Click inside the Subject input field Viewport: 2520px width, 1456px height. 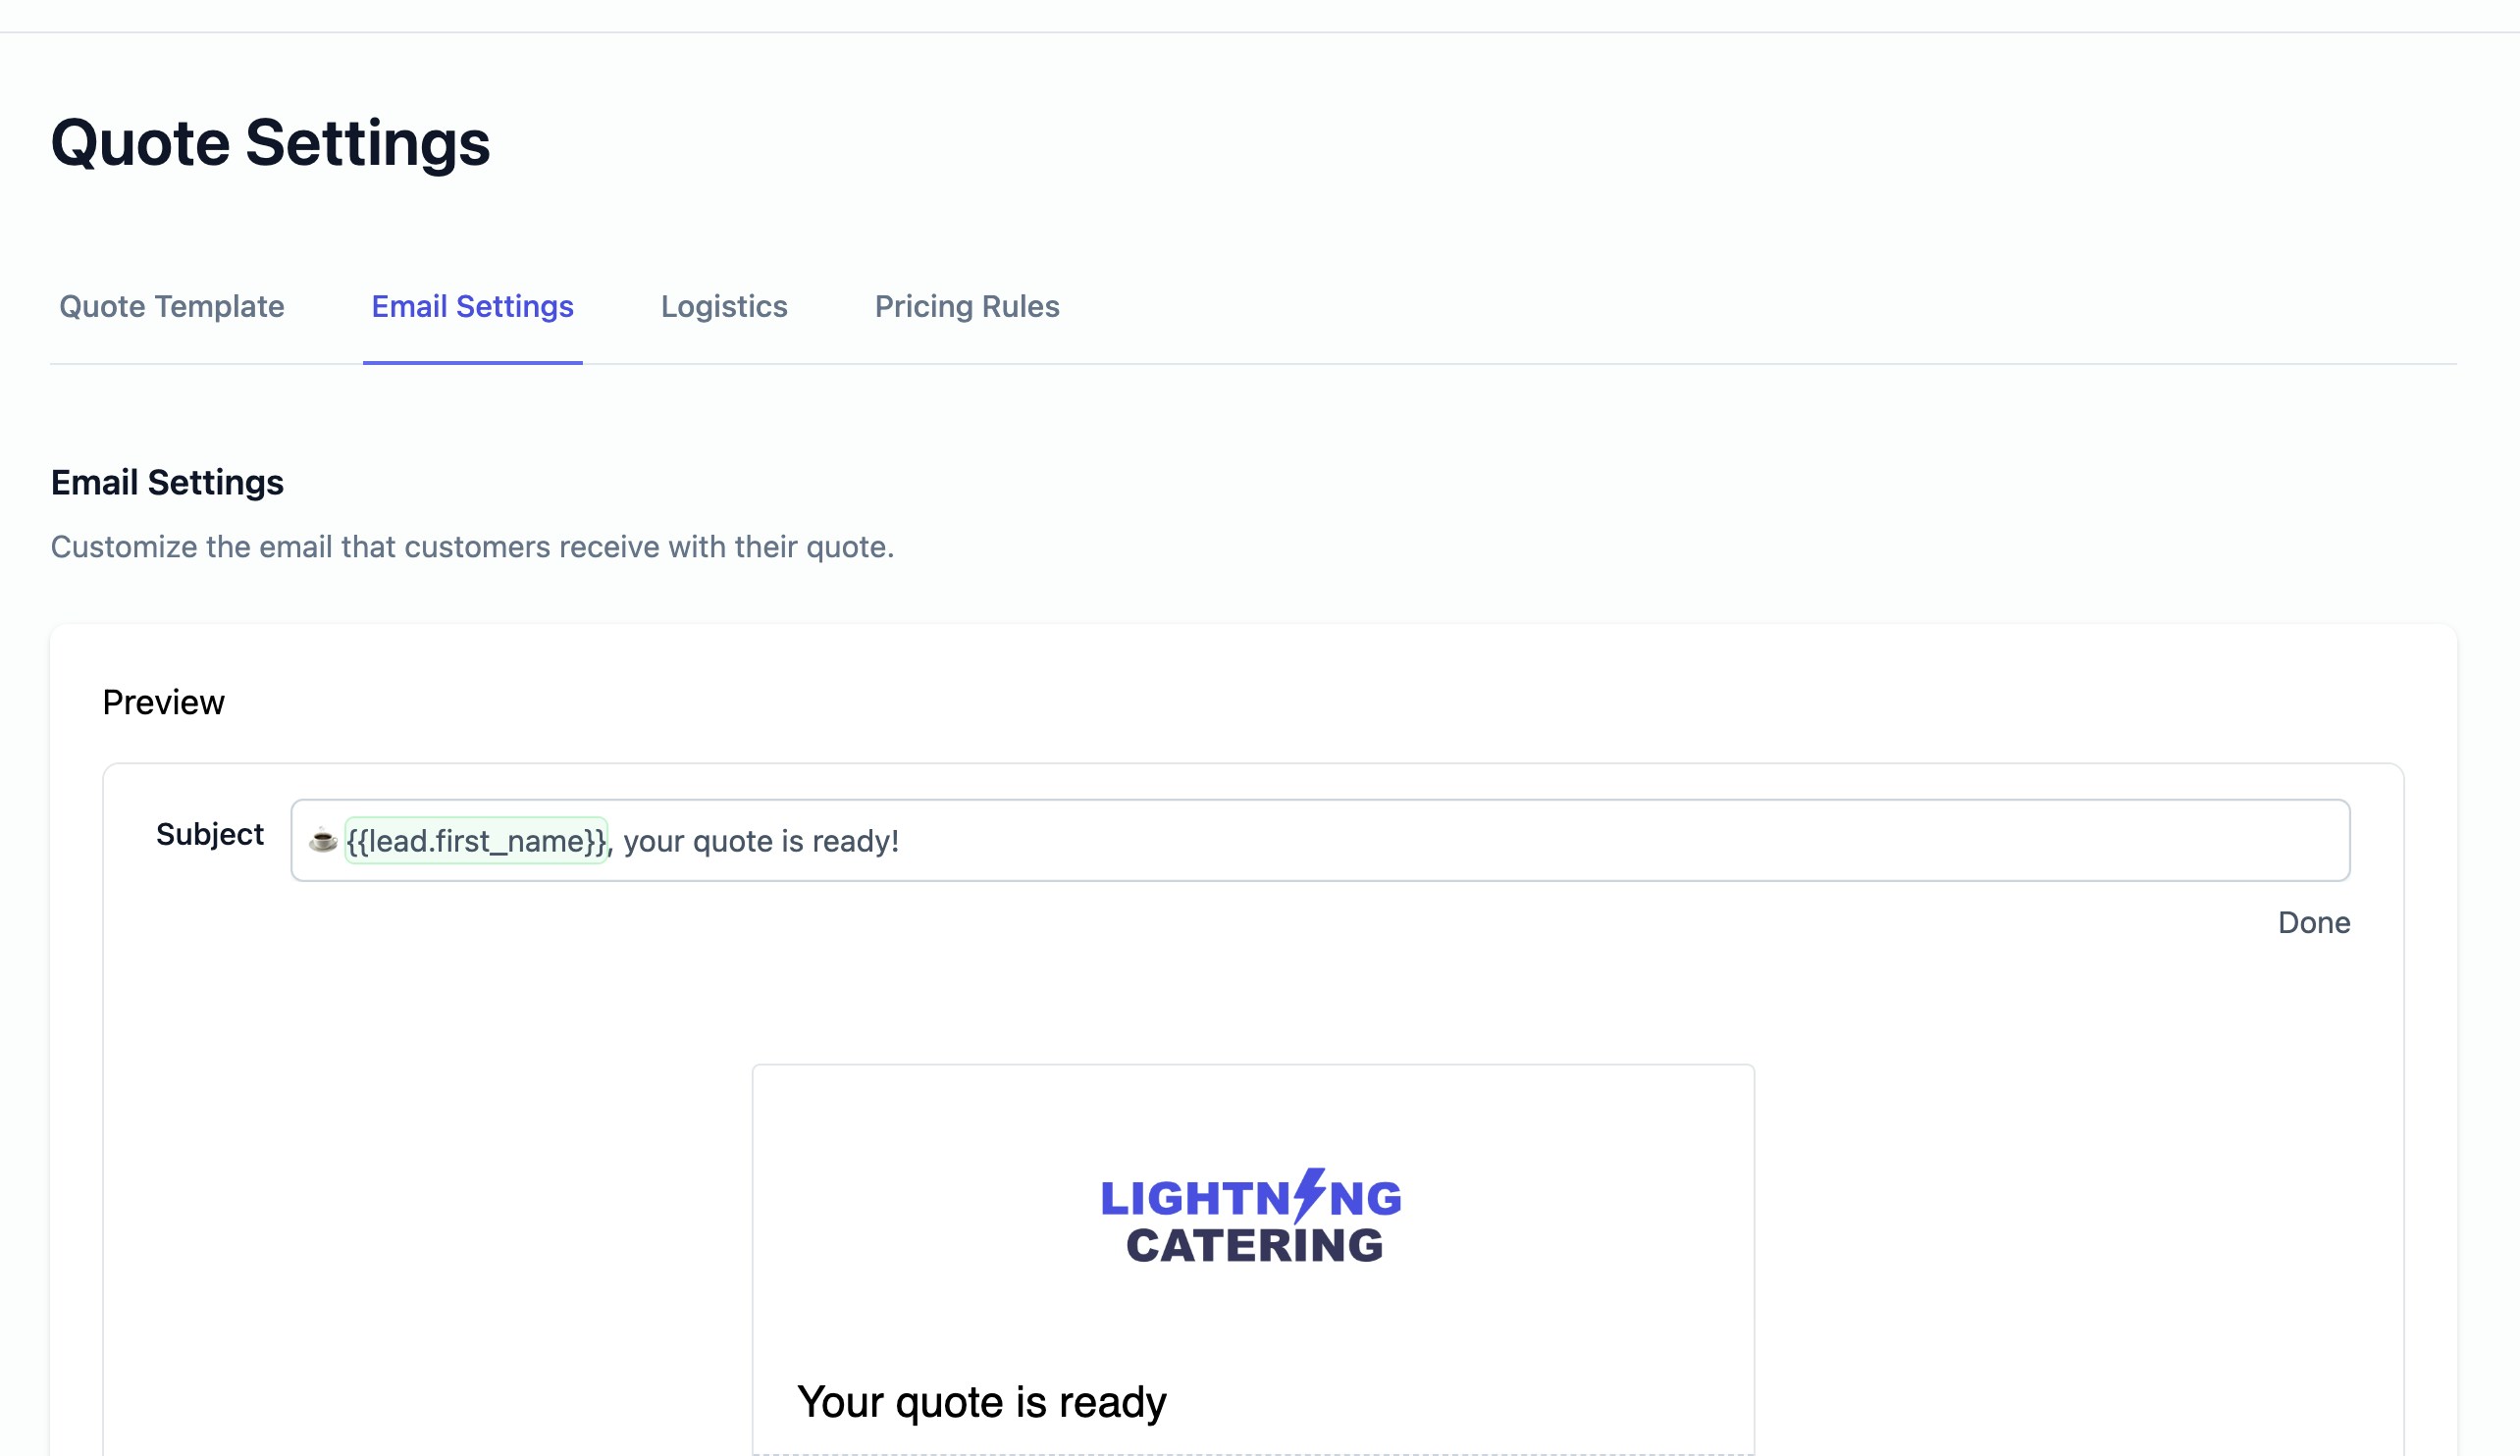(1320, 840)
